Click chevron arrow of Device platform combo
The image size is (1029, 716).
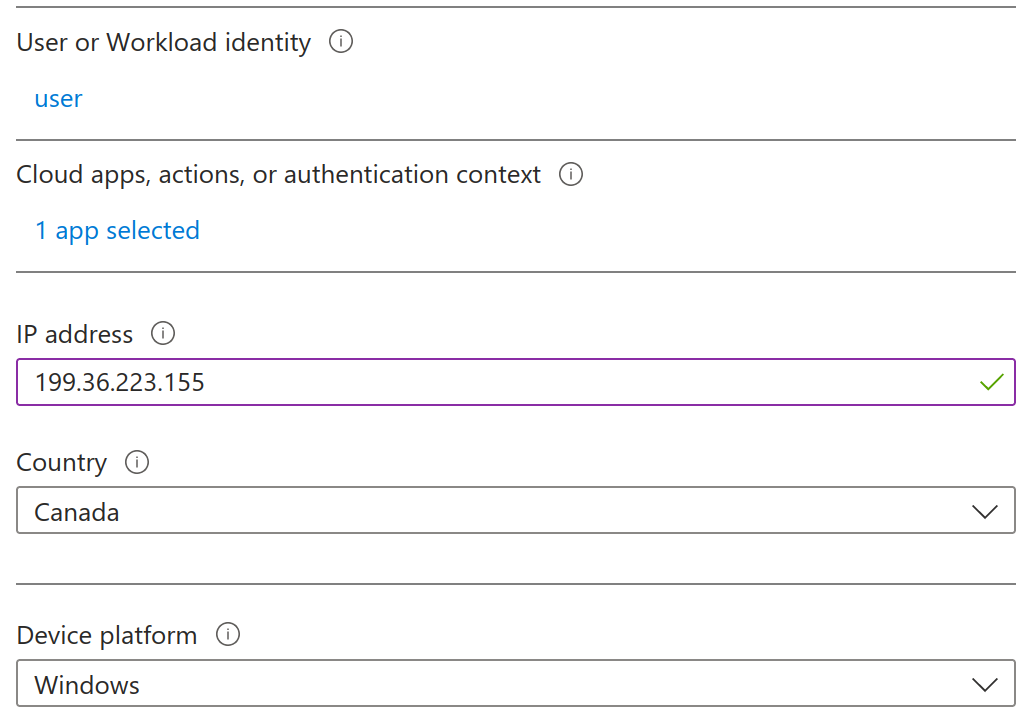[x=984, y=684]
